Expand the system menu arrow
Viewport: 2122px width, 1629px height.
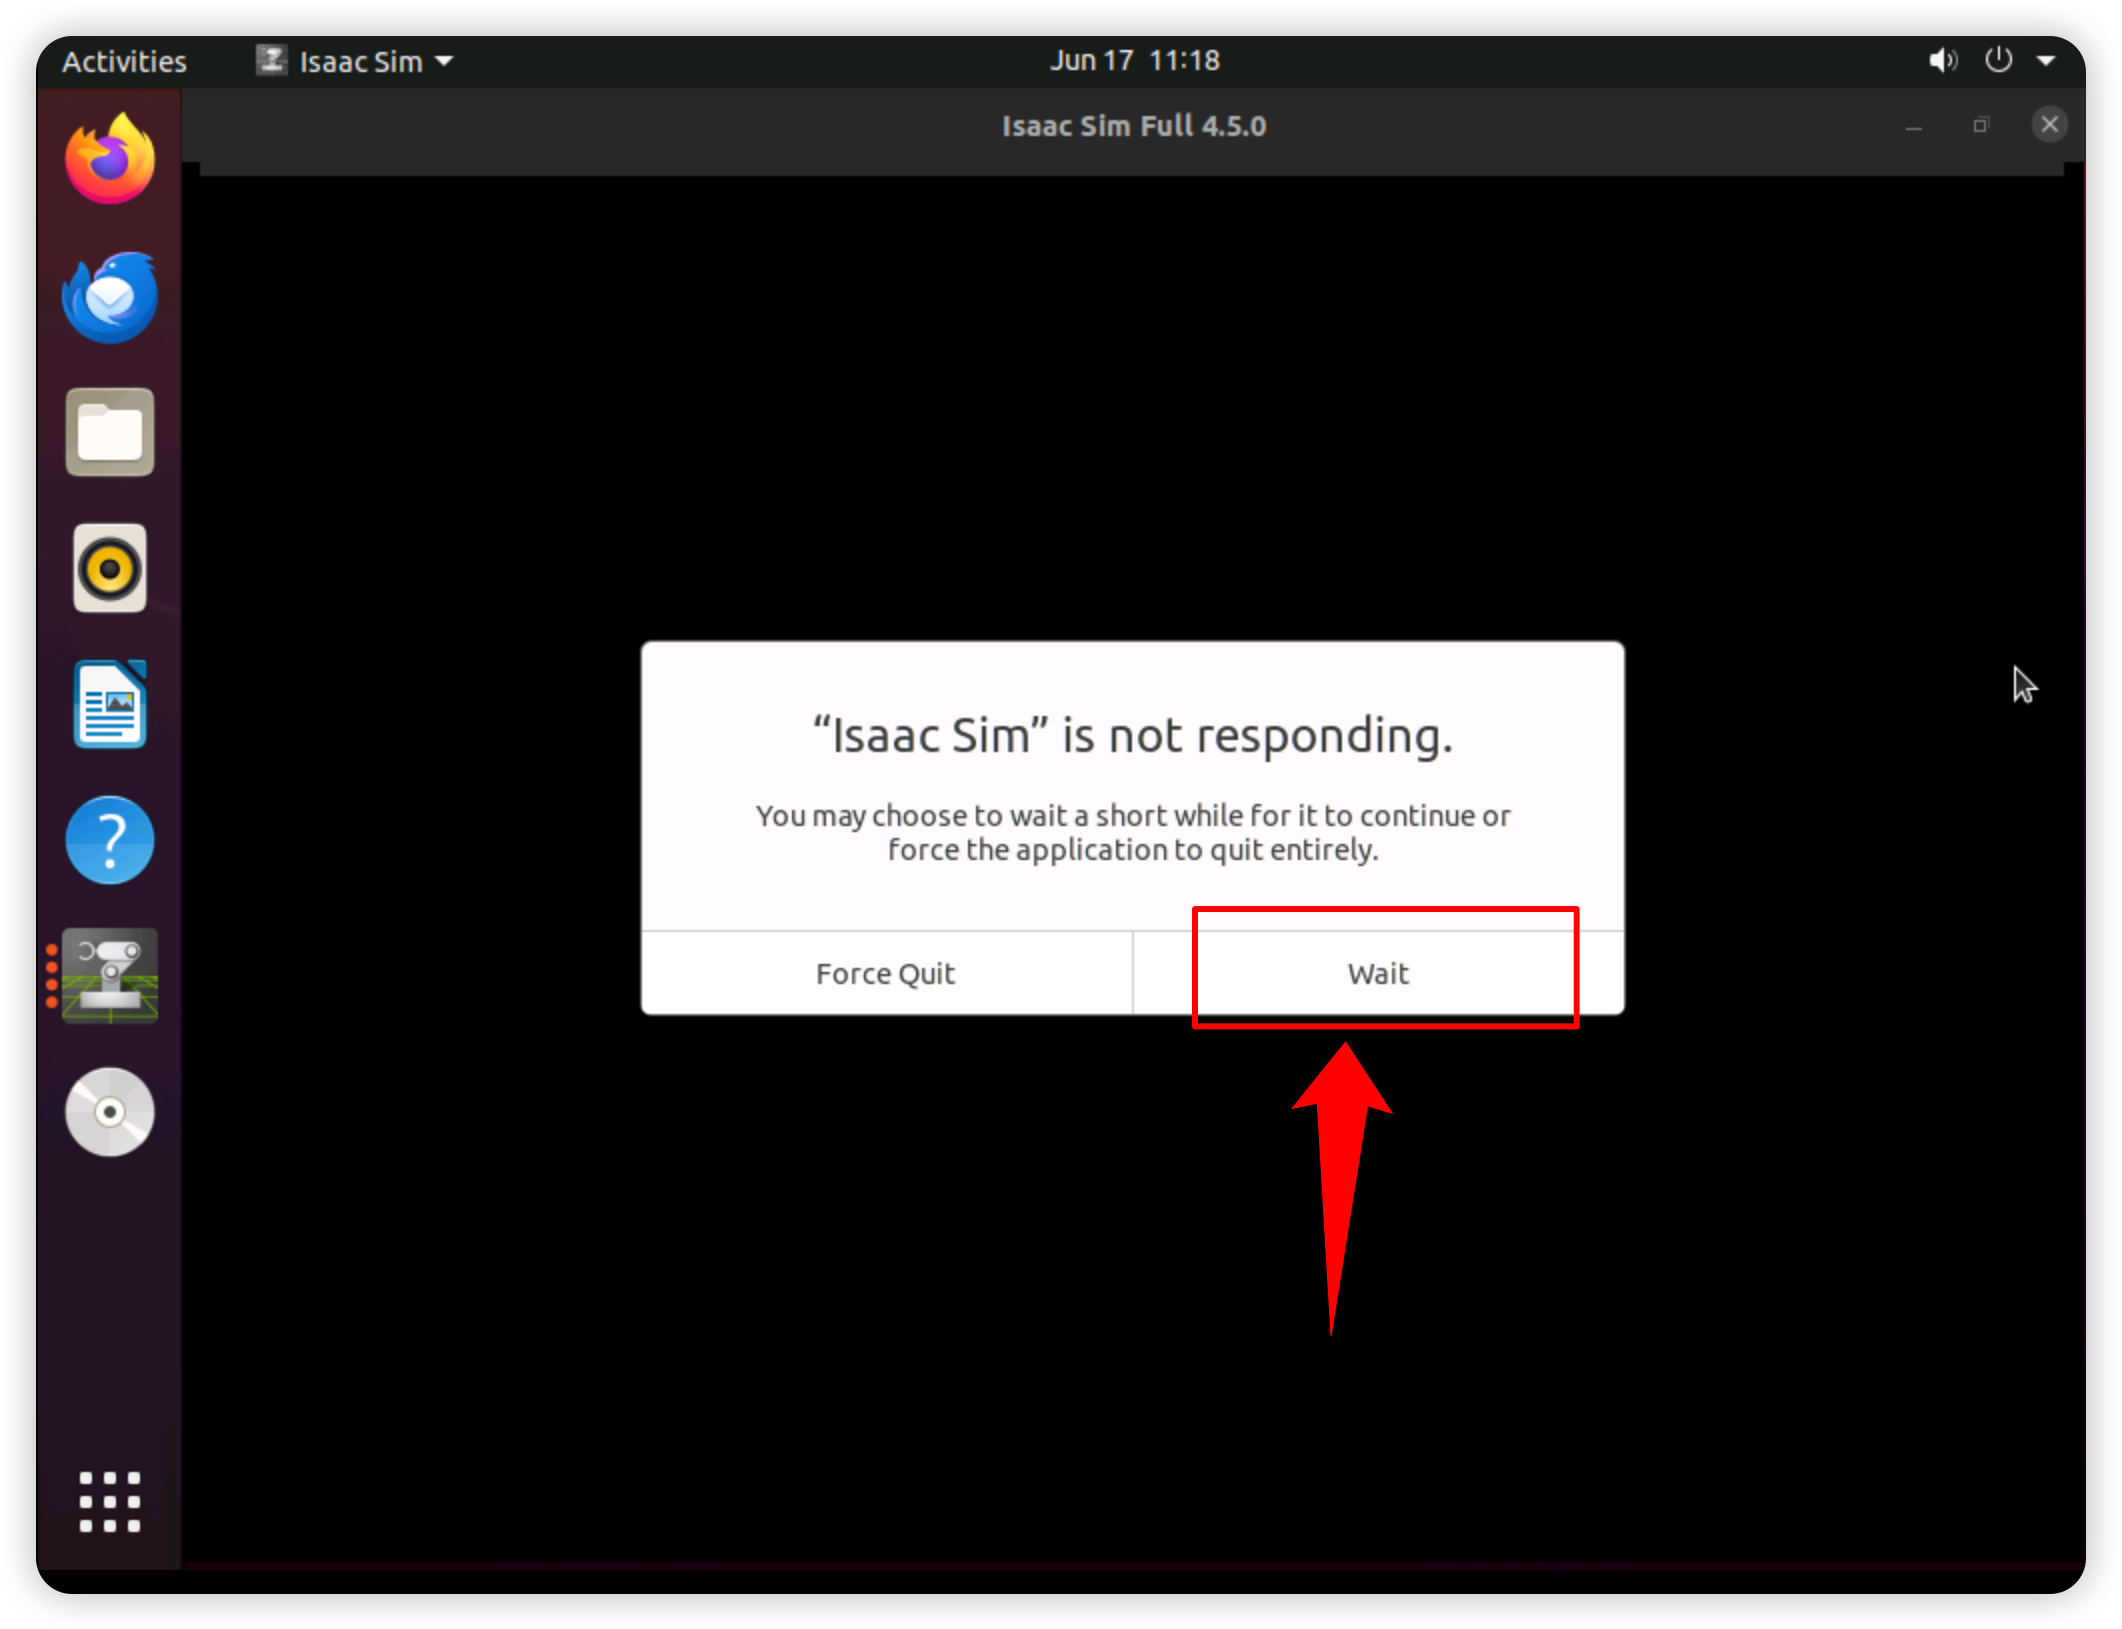pyautogui.click(x=2046, y=61)
